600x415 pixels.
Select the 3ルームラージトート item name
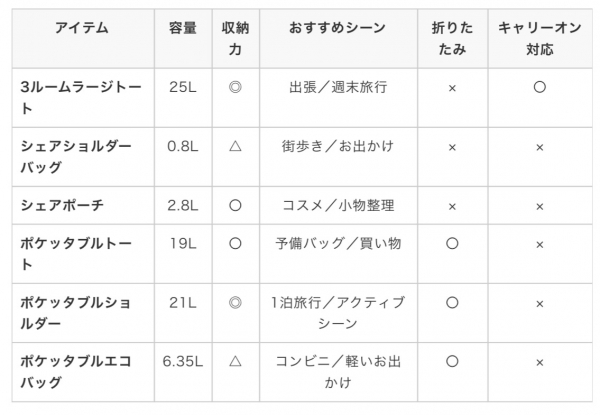click(81, 98)
